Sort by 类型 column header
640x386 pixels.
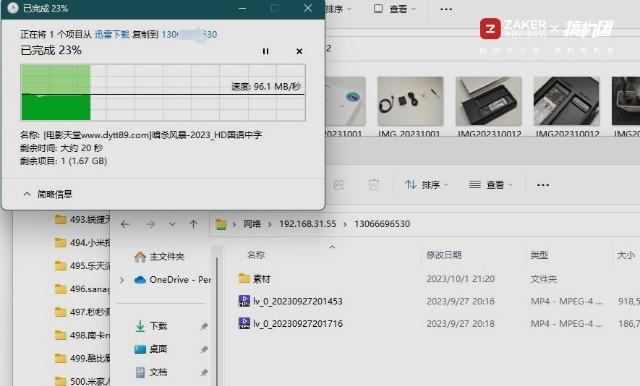pos(539,255)
